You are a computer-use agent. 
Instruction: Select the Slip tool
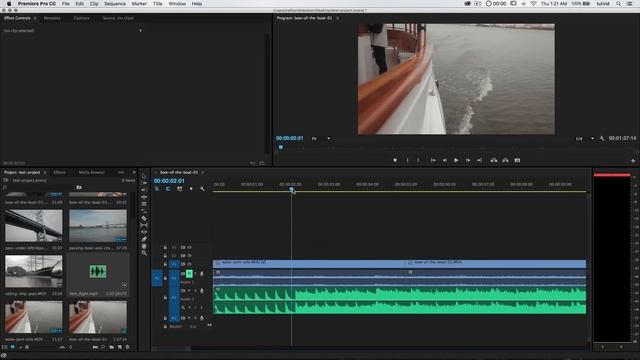(x=144, y=225)
